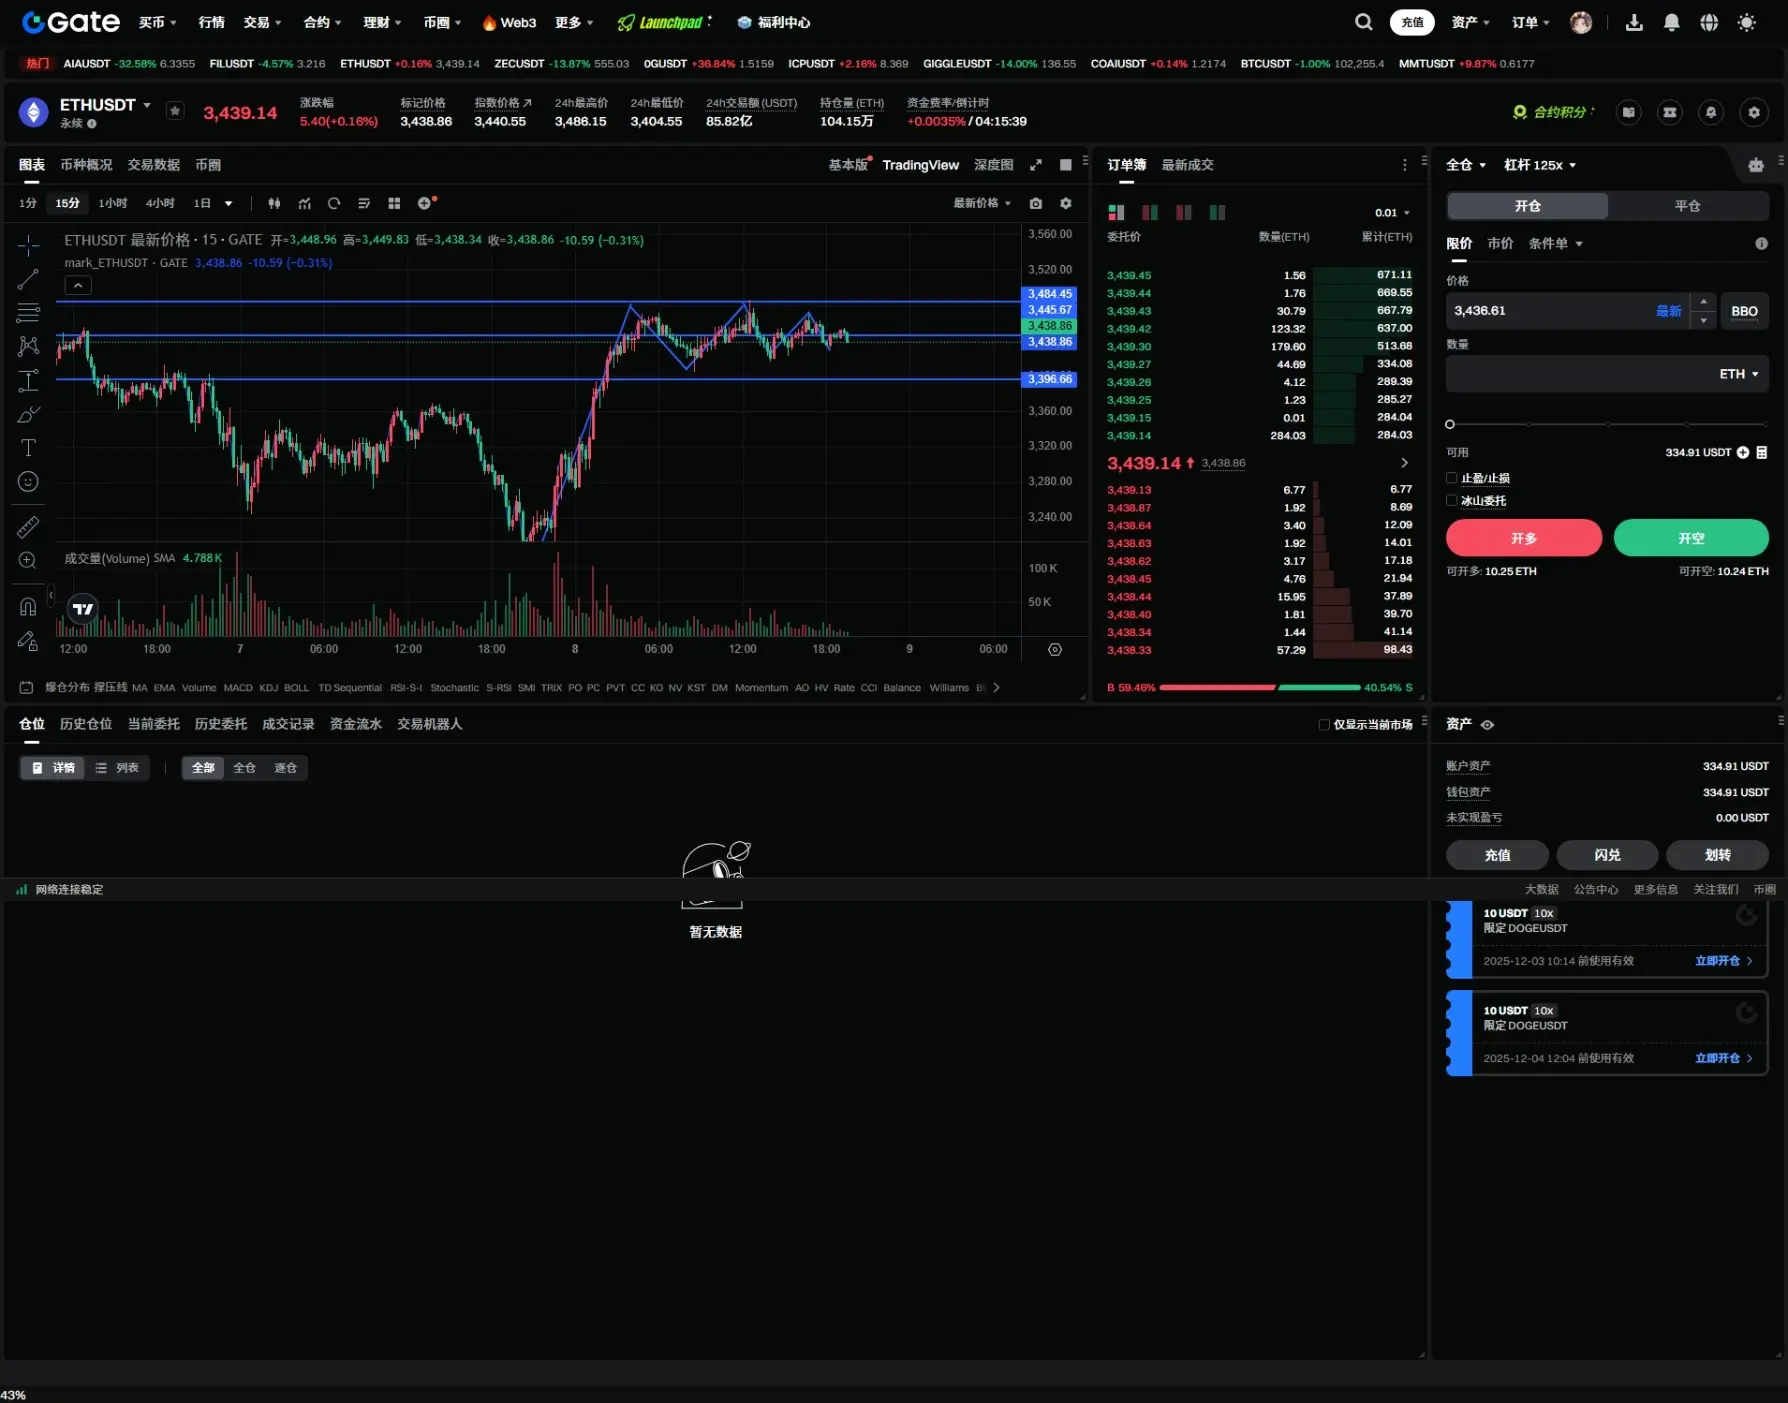Screen dimensions: 1788x1403
Task: Switch chart to 基本版
Action: click(848, 165)
